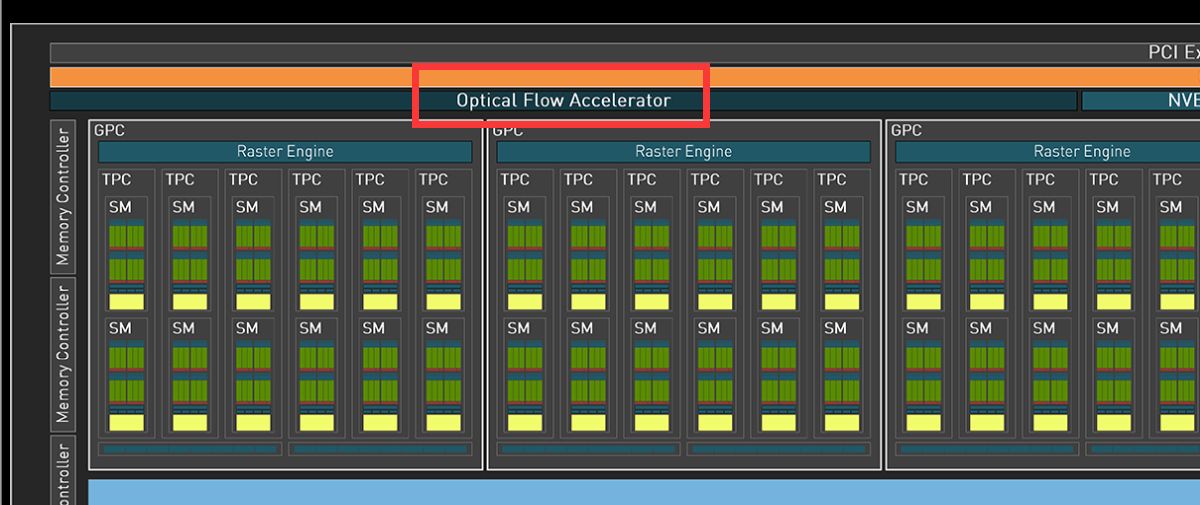Click top SM block in rightmost GPC's second TPC
This screenshot has width=1200, height=505.
pos(987,252)
